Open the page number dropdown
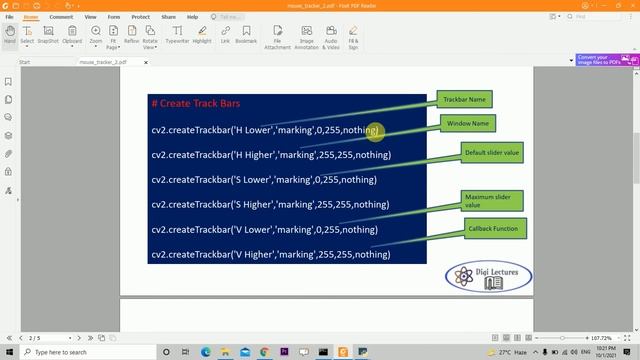Image resolution: width=640 pixels, height=360 pixels. click(70, 338)
